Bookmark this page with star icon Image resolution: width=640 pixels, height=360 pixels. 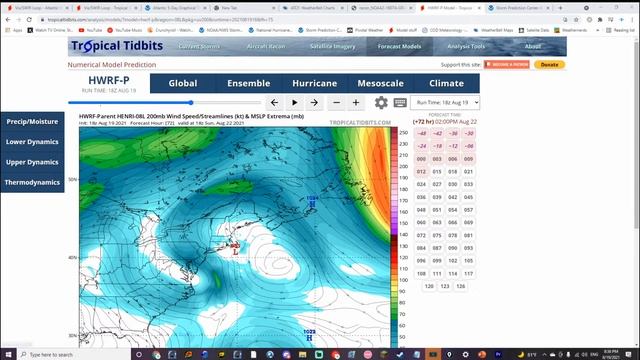[576, 19]
